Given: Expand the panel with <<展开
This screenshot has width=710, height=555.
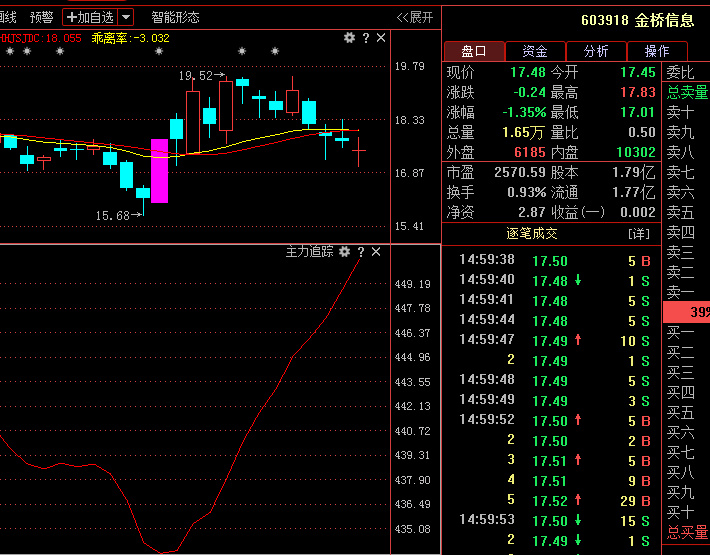Looking at the screenshot, I should (415, 17).
